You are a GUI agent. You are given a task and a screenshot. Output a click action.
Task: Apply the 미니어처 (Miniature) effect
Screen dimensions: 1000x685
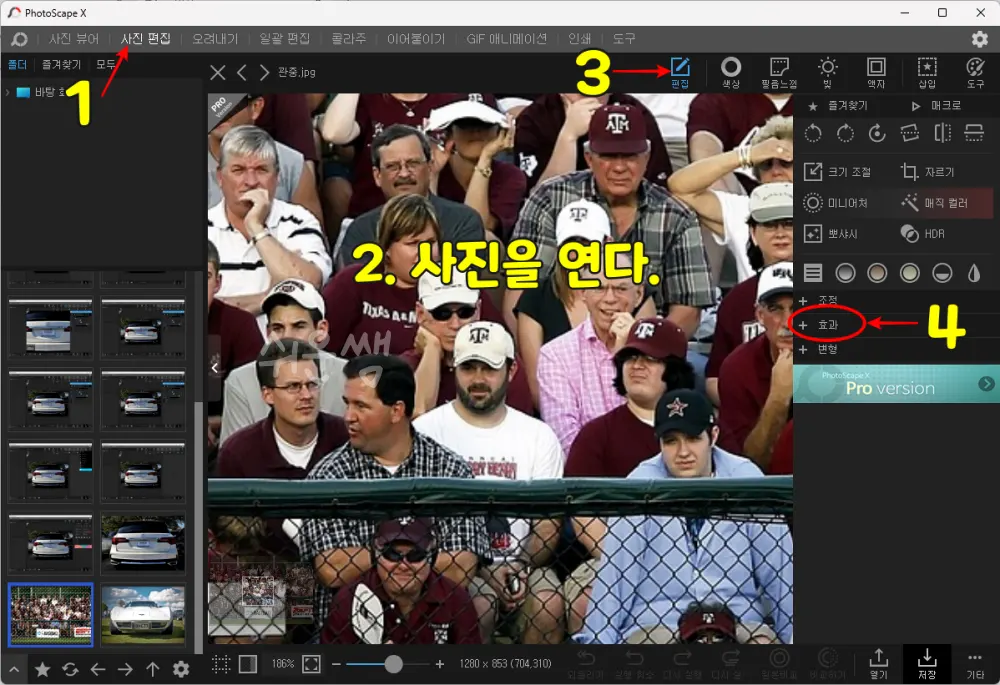[835, 203]
